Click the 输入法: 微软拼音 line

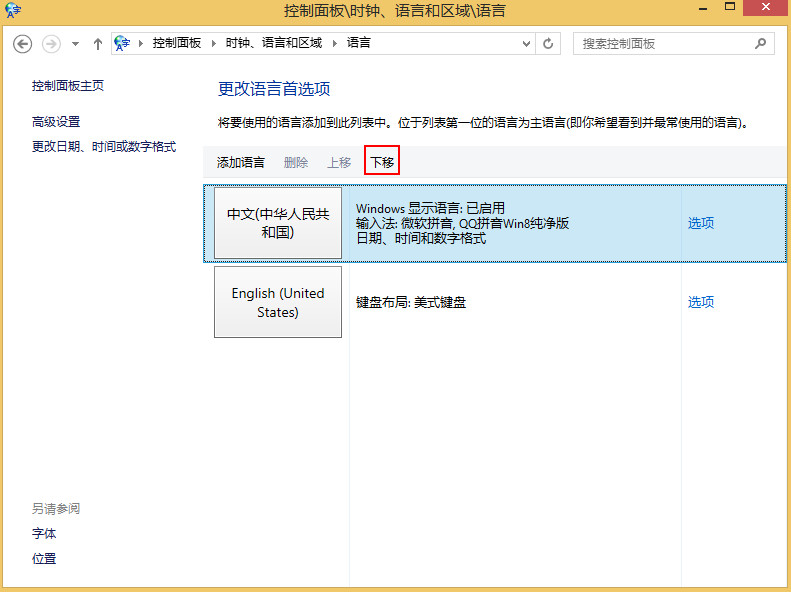click(x=463, y=223)
